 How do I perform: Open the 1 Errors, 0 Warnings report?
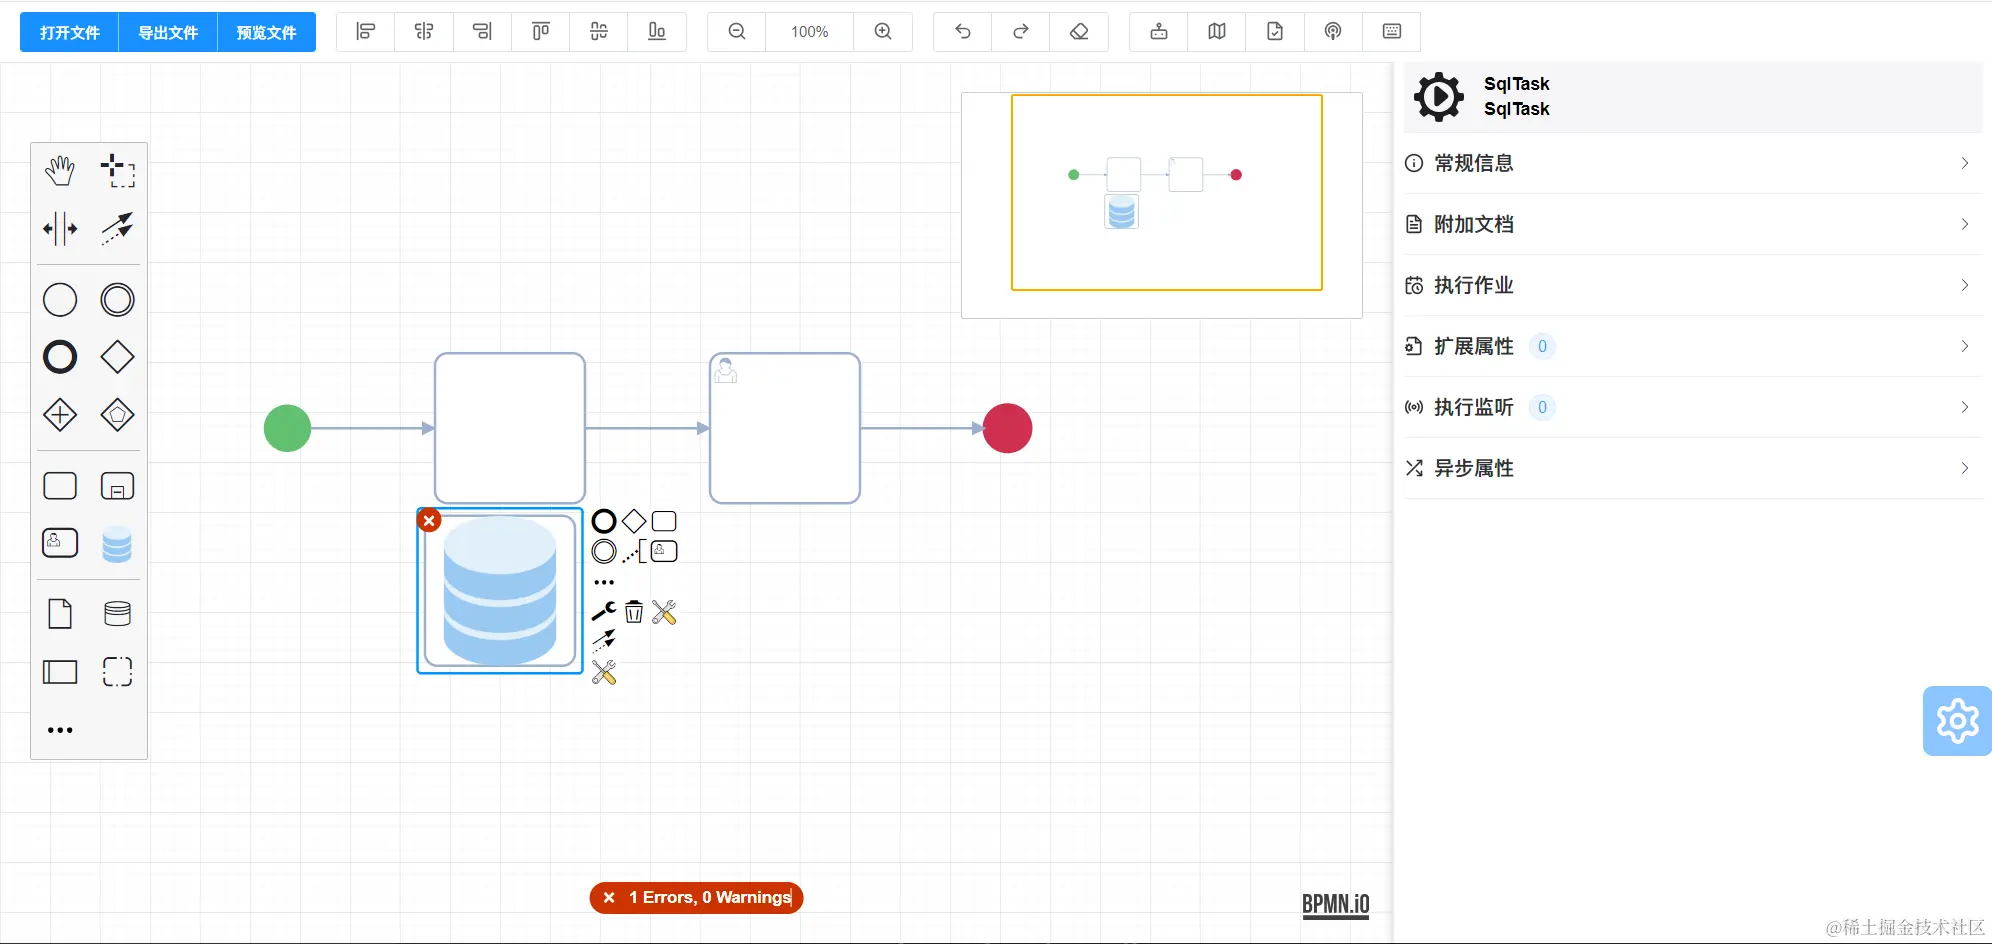(697, 898)
